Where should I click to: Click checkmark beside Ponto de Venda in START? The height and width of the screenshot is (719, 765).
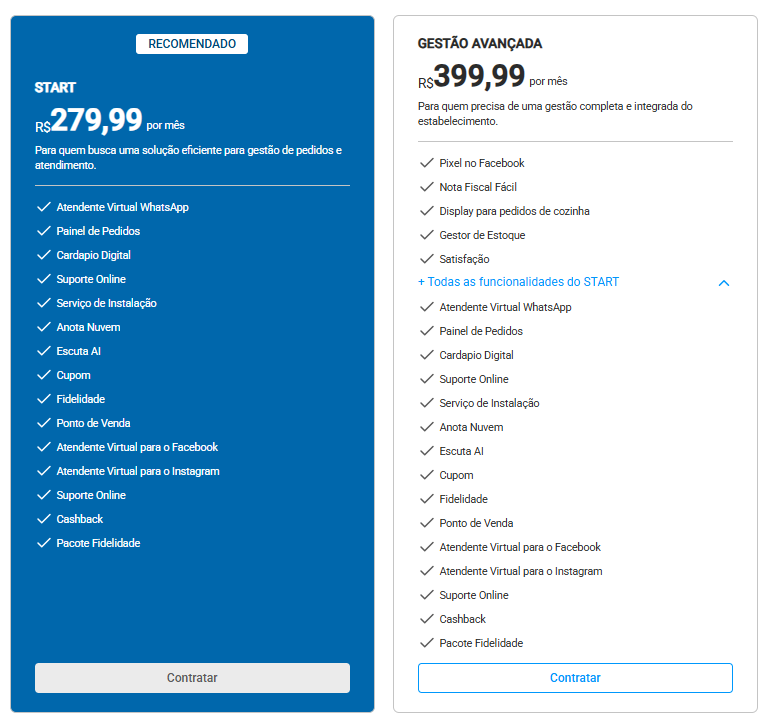[44, 423]
